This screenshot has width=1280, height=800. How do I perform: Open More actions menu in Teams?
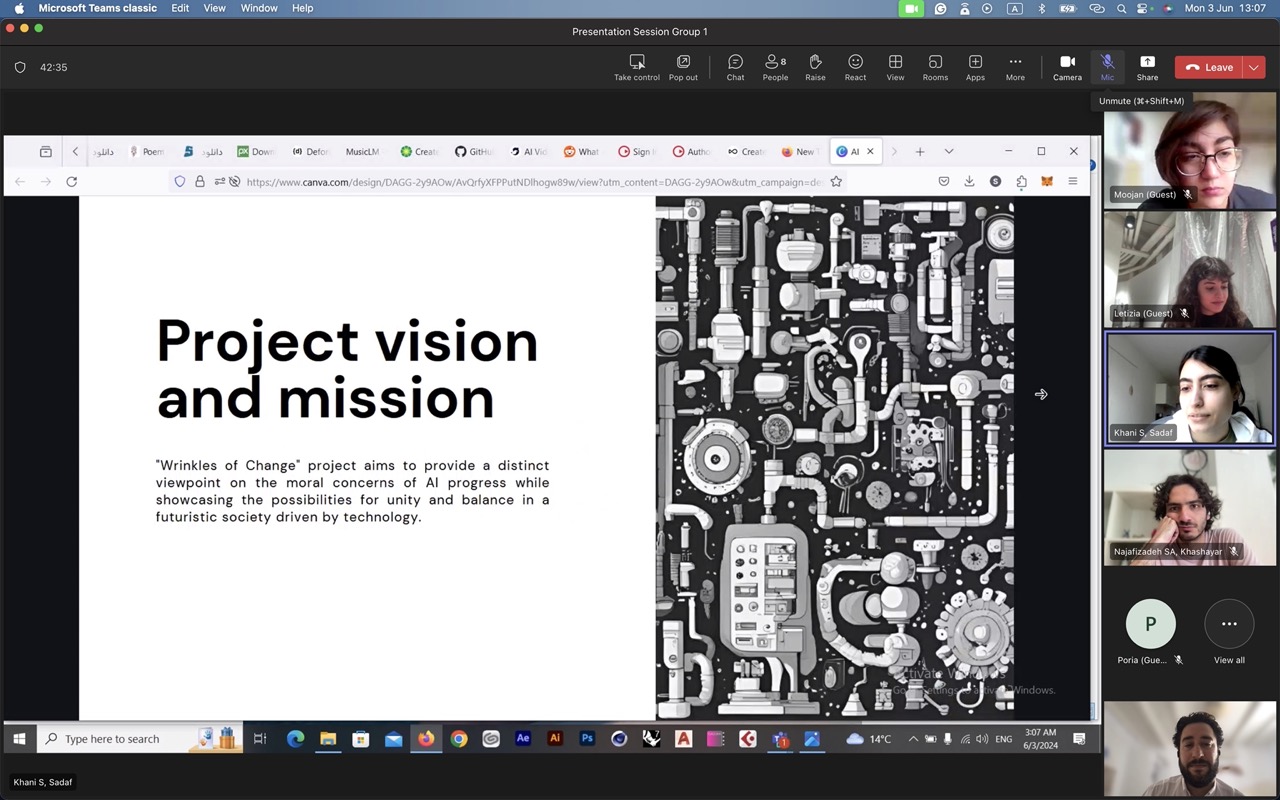tap(1015, 67)
